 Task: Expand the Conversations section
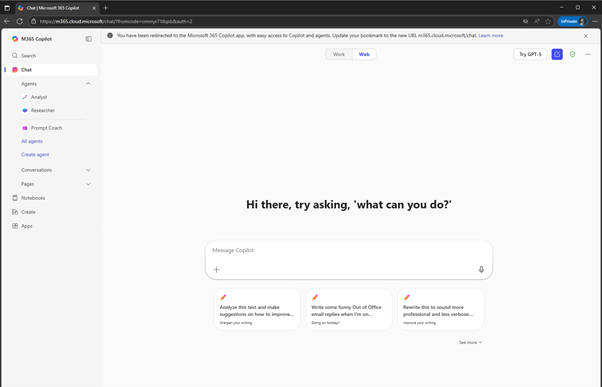point(88,170)
